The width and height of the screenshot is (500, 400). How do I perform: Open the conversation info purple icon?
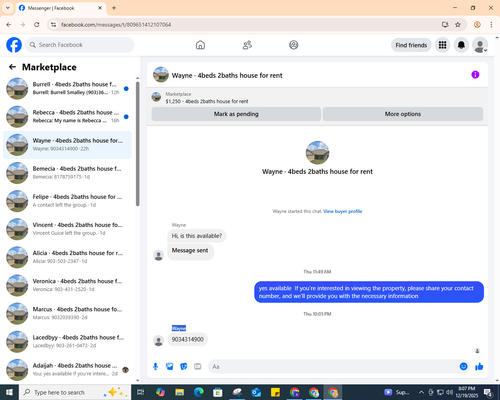475,75
